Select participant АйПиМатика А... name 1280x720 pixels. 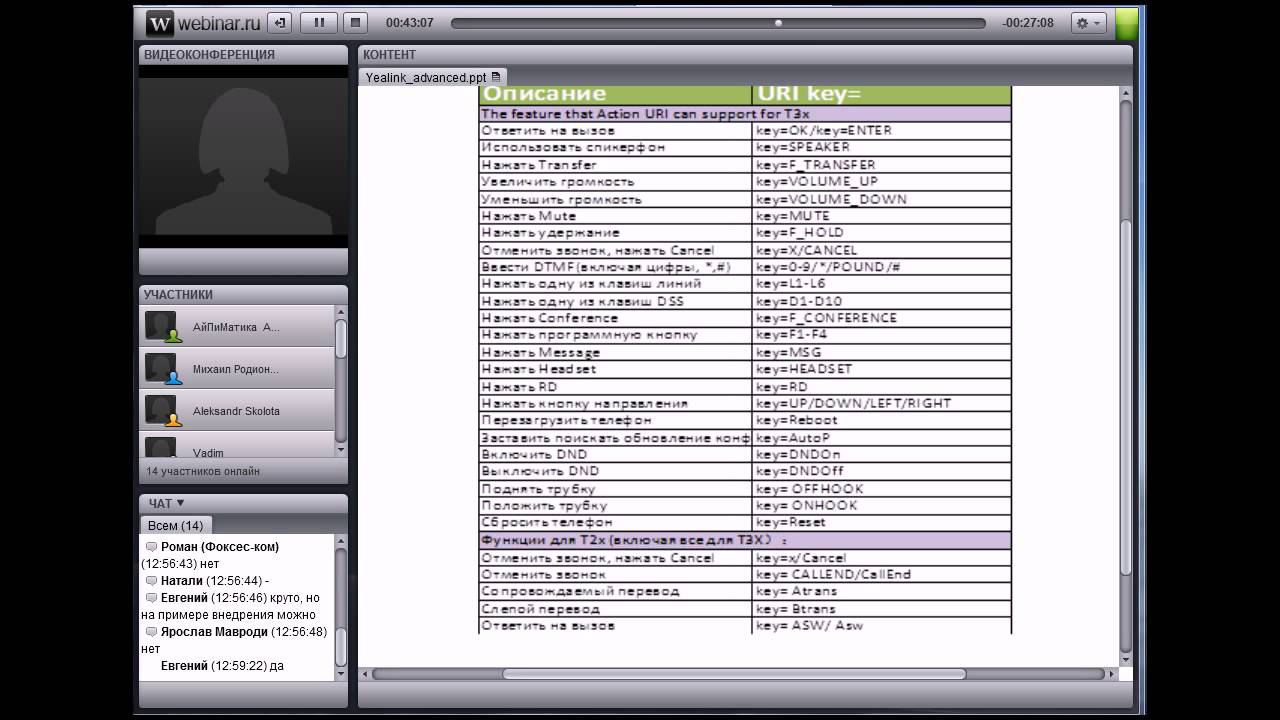pos(236,327)
